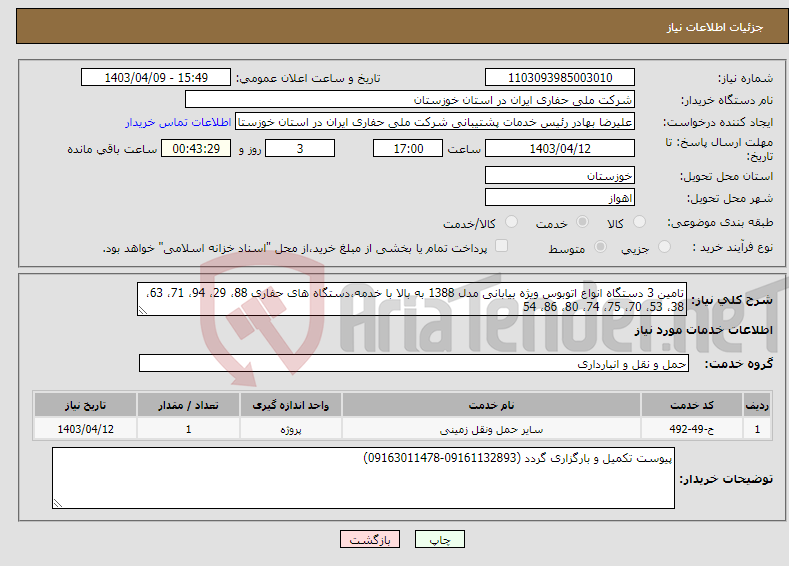
Task: Click the remaining time 00:43:29 field
Action: [x=196, y=148]
